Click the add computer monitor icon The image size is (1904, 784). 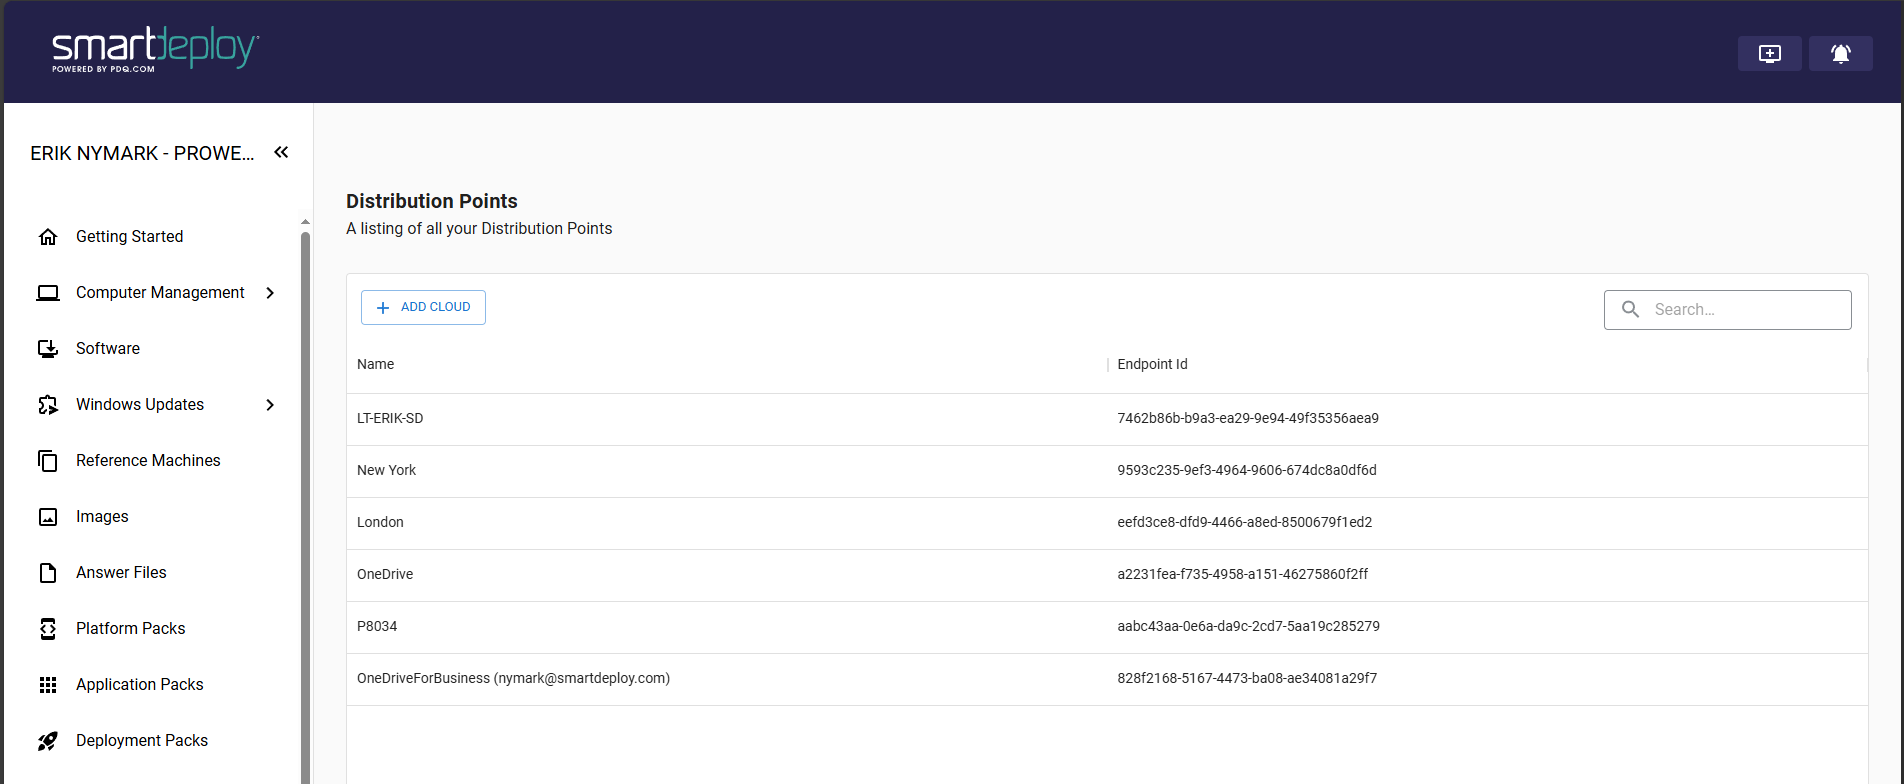1769,54
